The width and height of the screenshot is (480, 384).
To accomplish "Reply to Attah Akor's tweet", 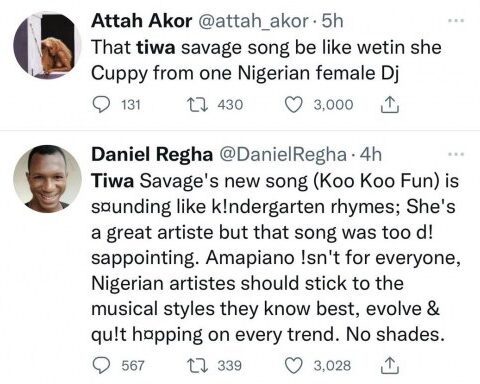I will (x=101, y=105).
